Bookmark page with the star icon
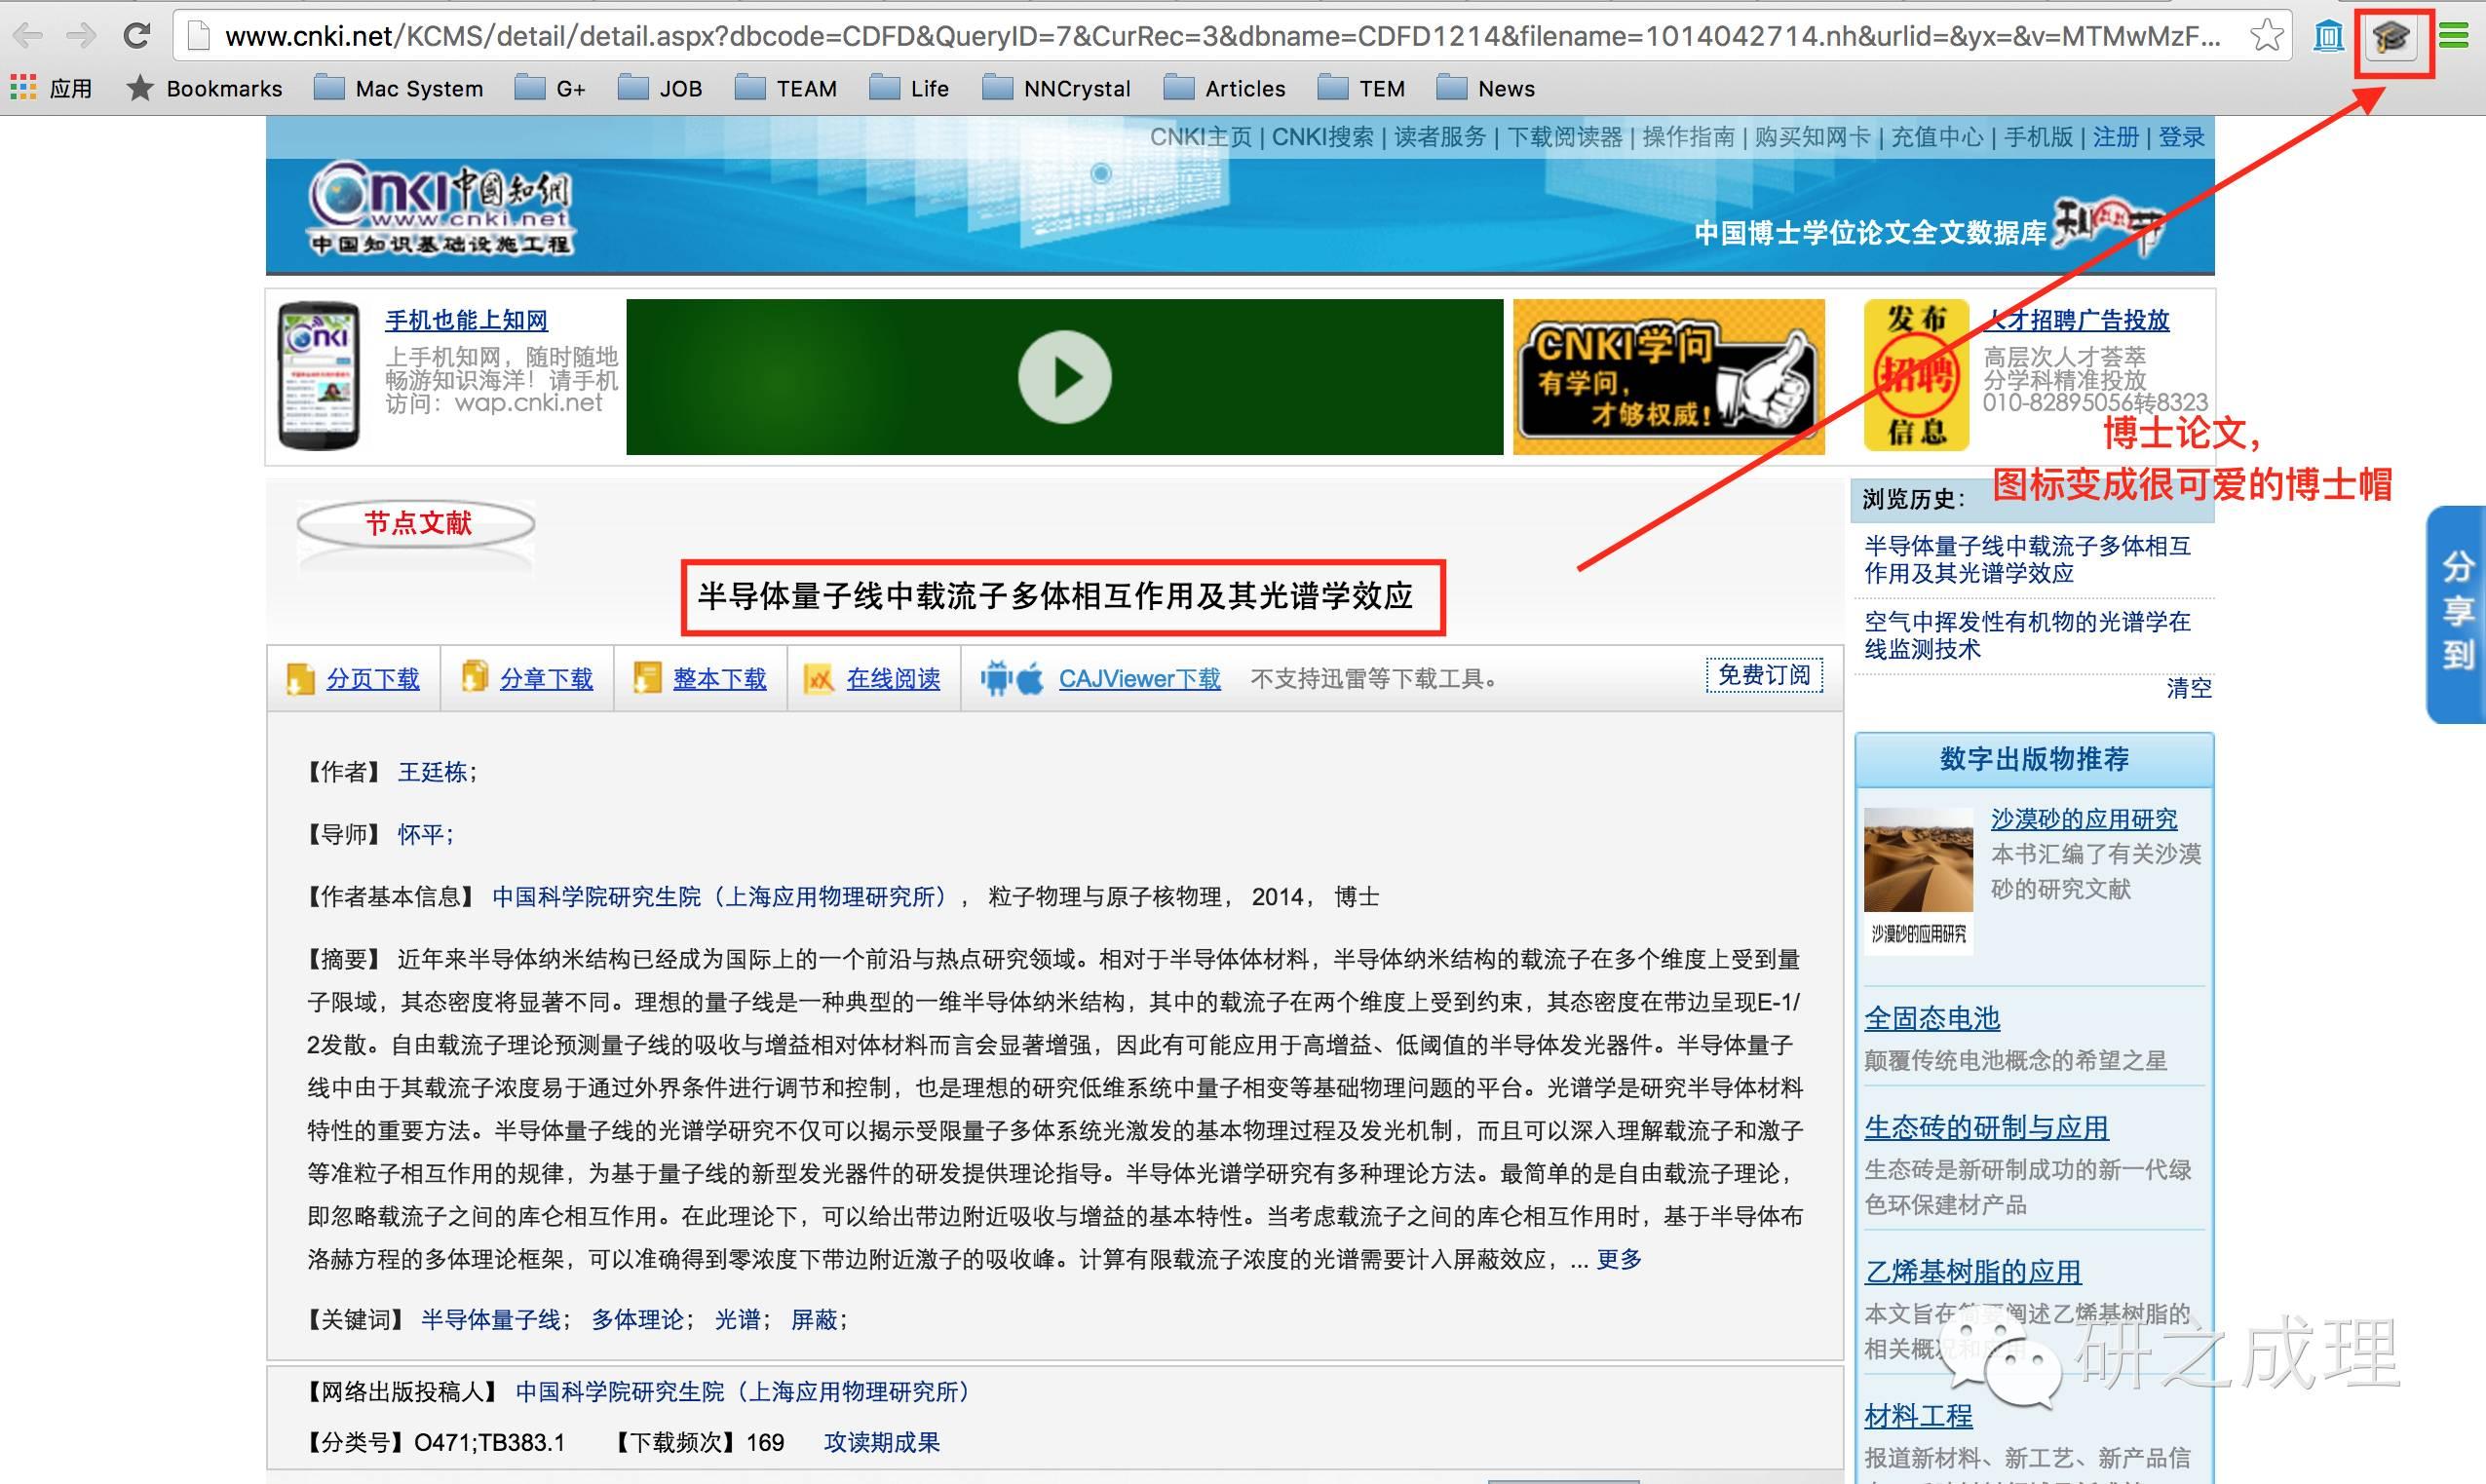This screenshot has height=1484, width=2486. 2266,37
